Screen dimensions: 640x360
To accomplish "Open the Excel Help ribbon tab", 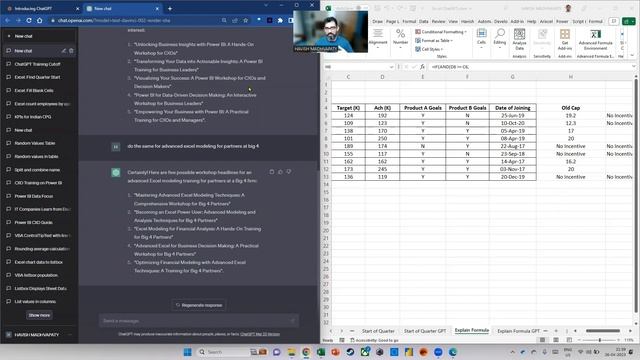I will pos(531,21).
